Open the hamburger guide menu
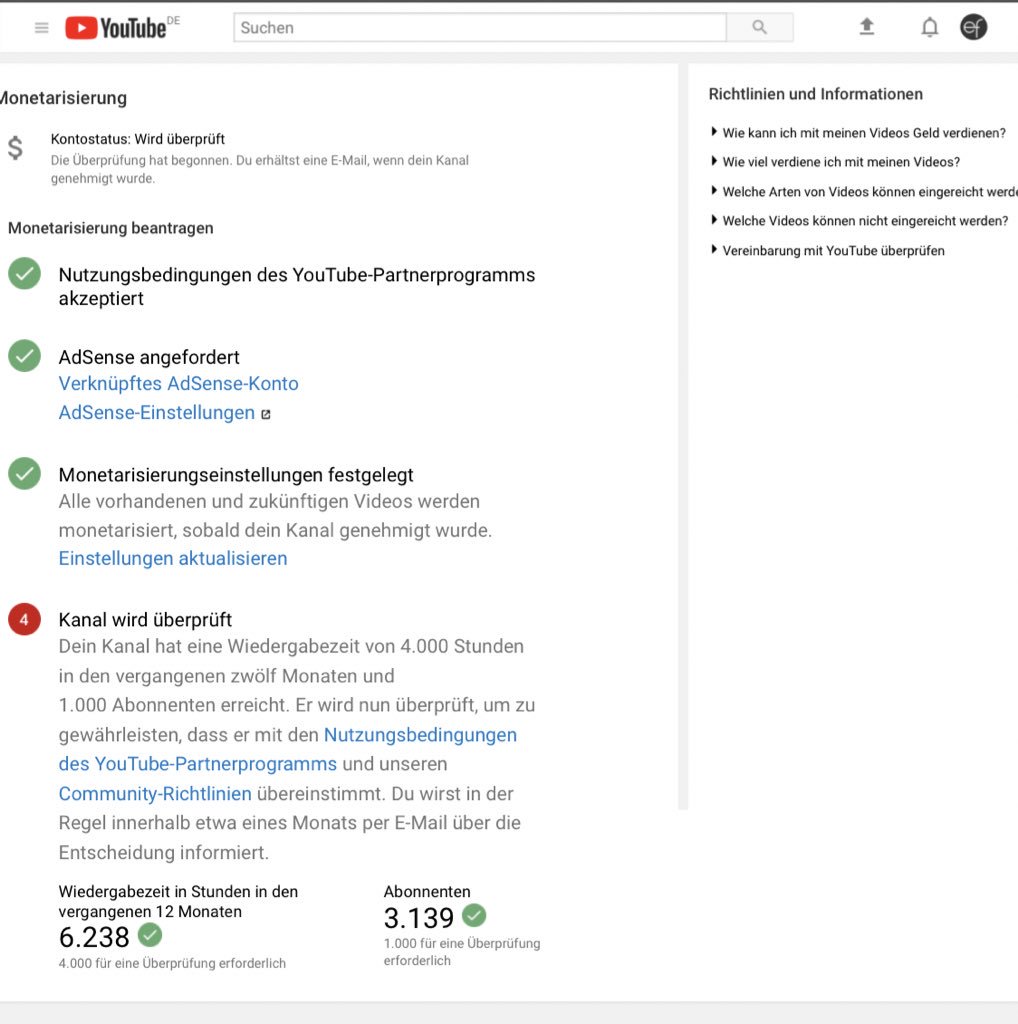 point(41,27)
